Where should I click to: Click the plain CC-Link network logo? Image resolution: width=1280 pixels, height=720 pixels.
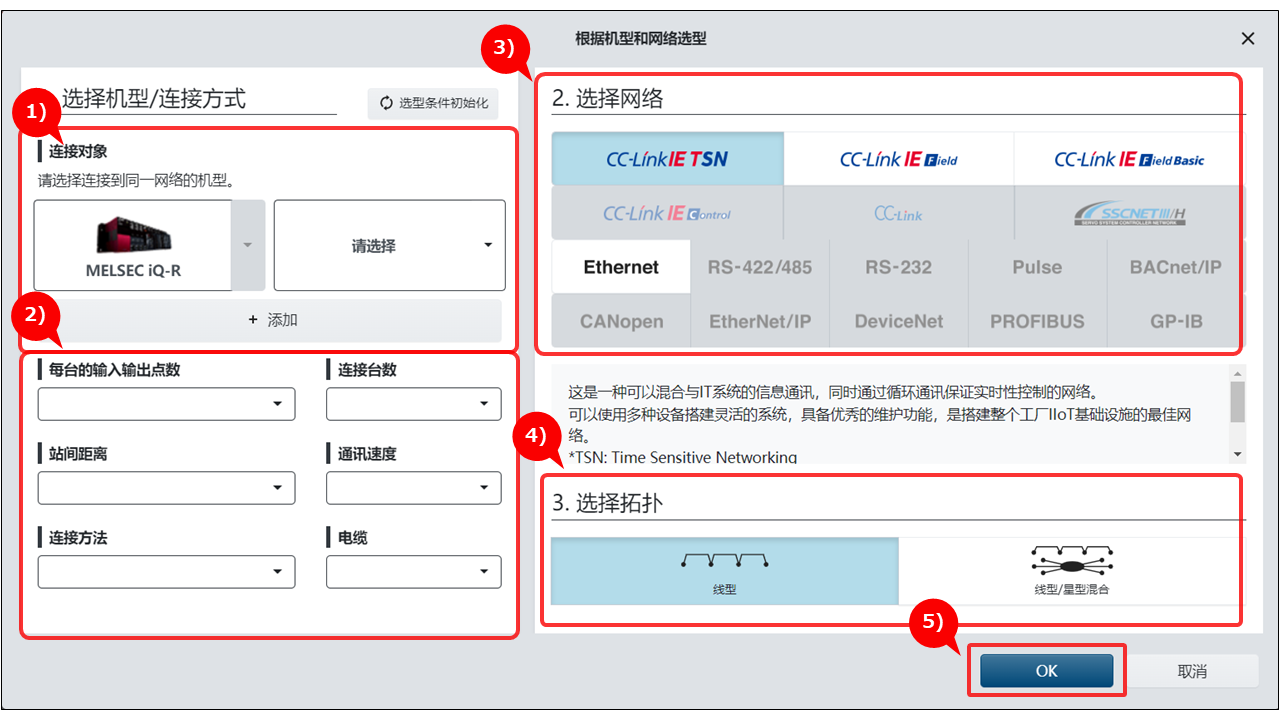click(x=898, y=213)
